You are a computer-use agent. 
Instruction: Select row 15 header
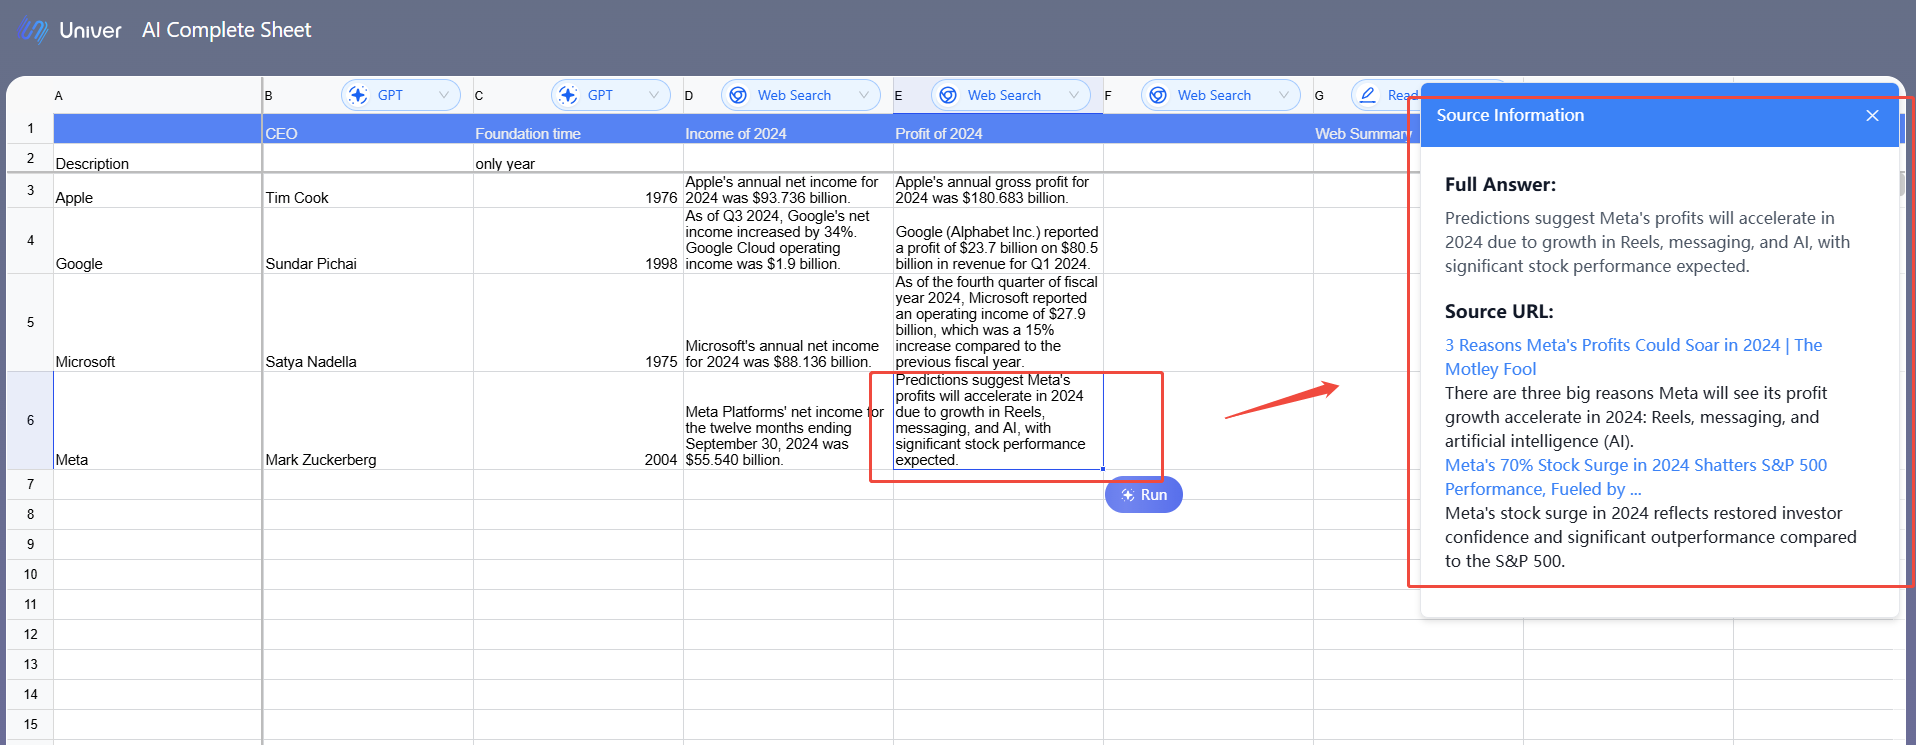click(30, 725)
